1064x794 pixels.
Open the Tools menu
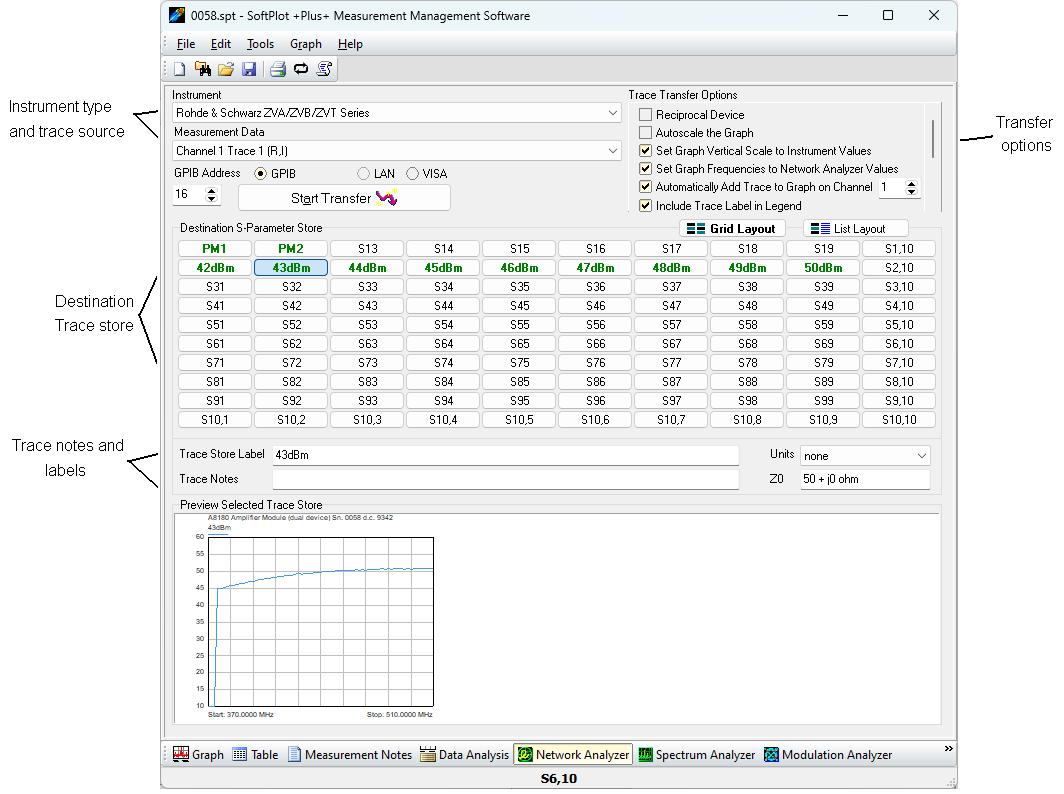pyautogui.click(x=260, y=44)
